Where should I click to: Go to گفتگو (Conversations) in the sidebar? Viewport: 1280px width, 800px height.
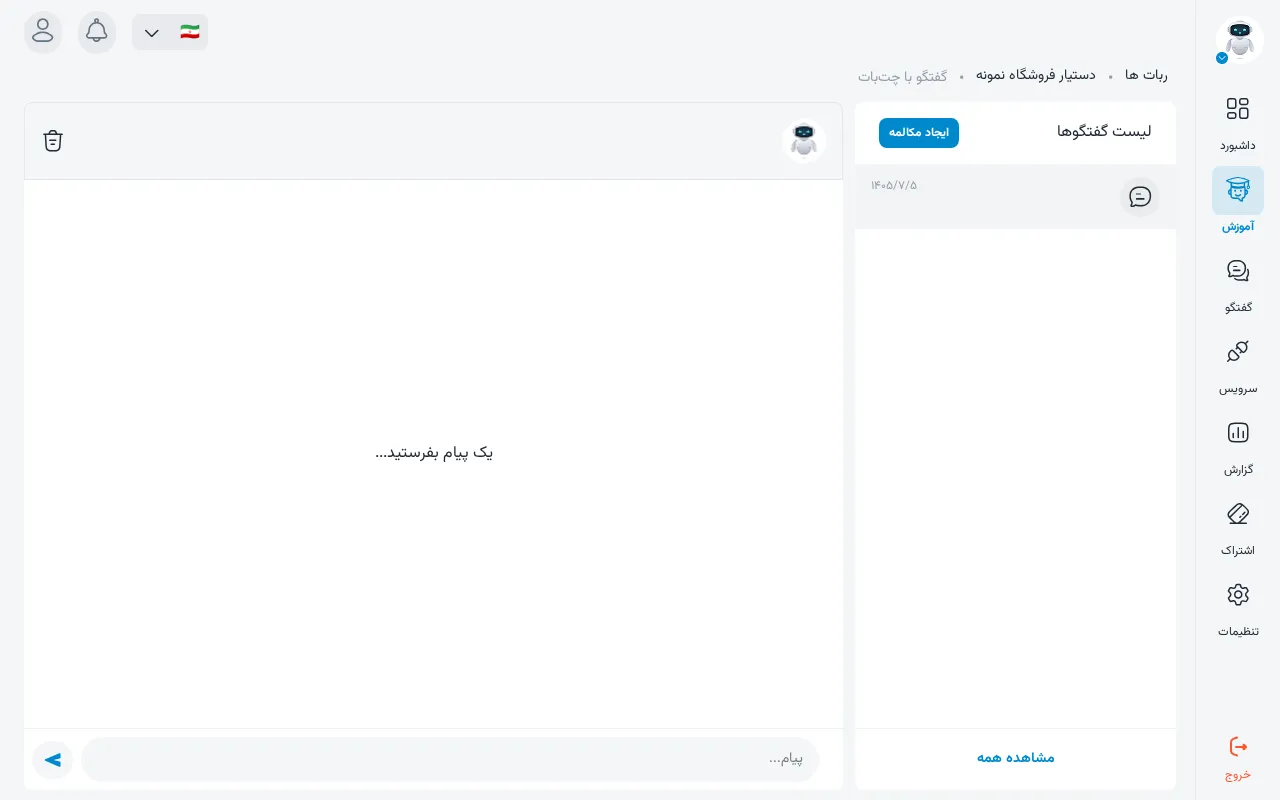pos(1238,271)
